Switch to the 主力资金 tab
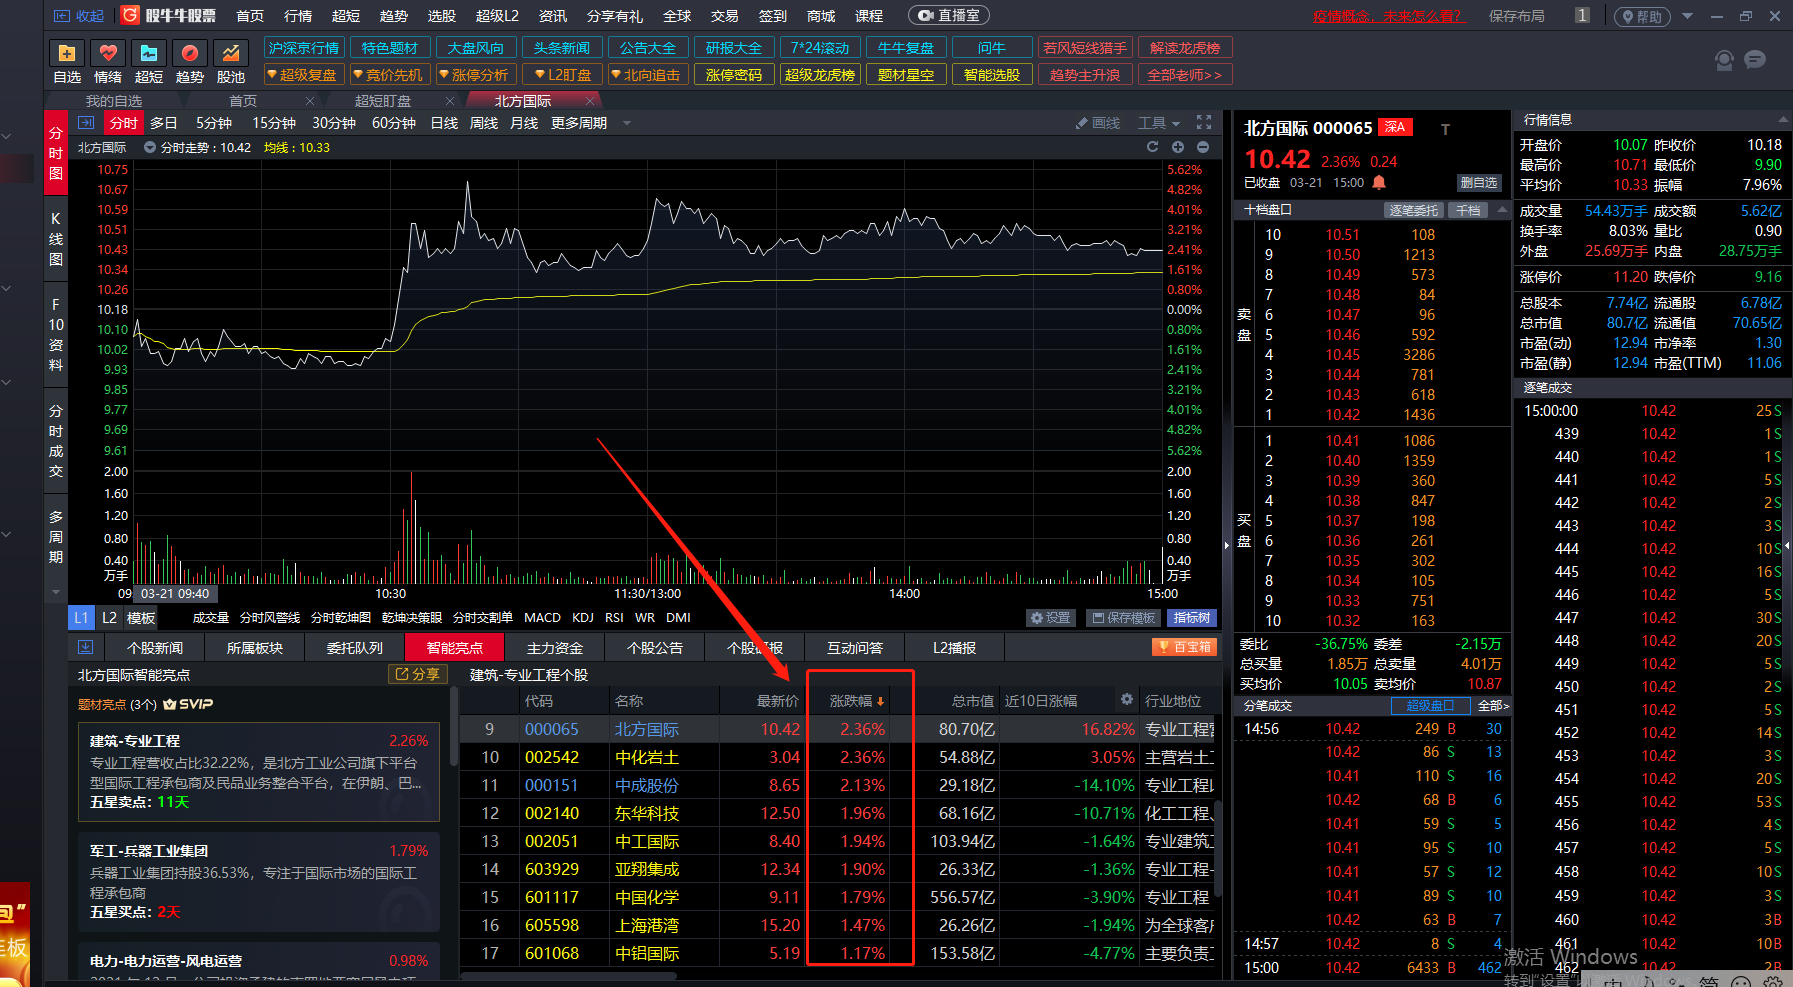 (555, 648)
